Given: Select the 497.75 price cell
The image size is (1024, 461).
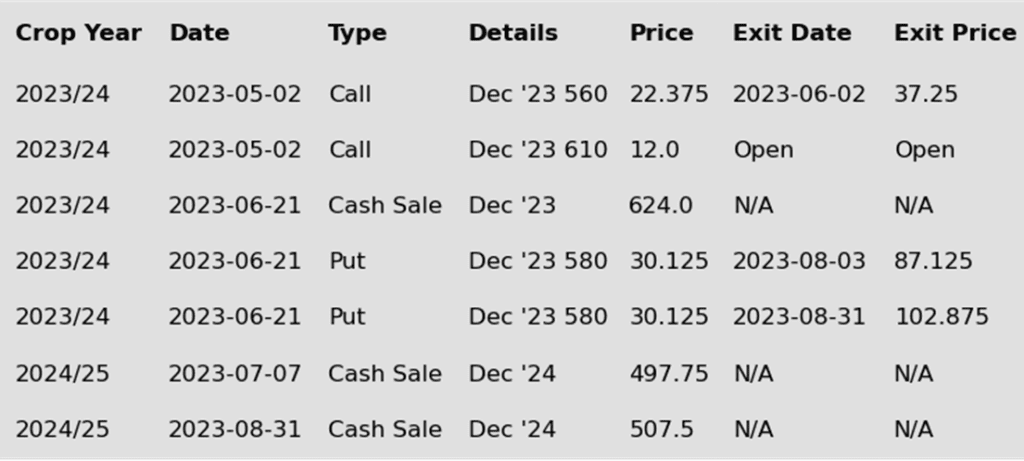Looking at the screenshot, I should [669, 374].
